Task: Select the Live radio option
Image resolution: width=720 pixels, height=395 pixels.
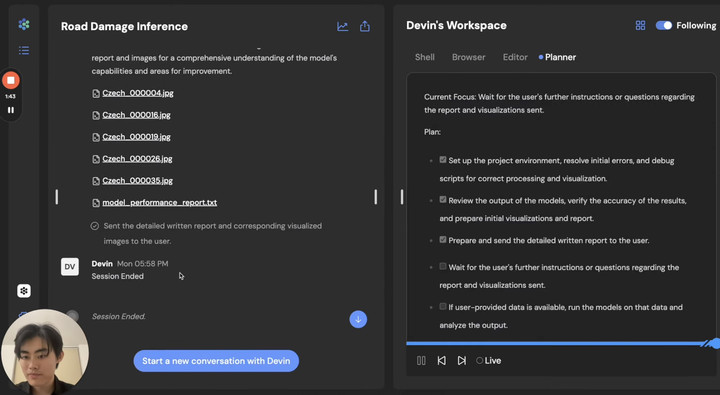Action: click(x=479, y=361)
